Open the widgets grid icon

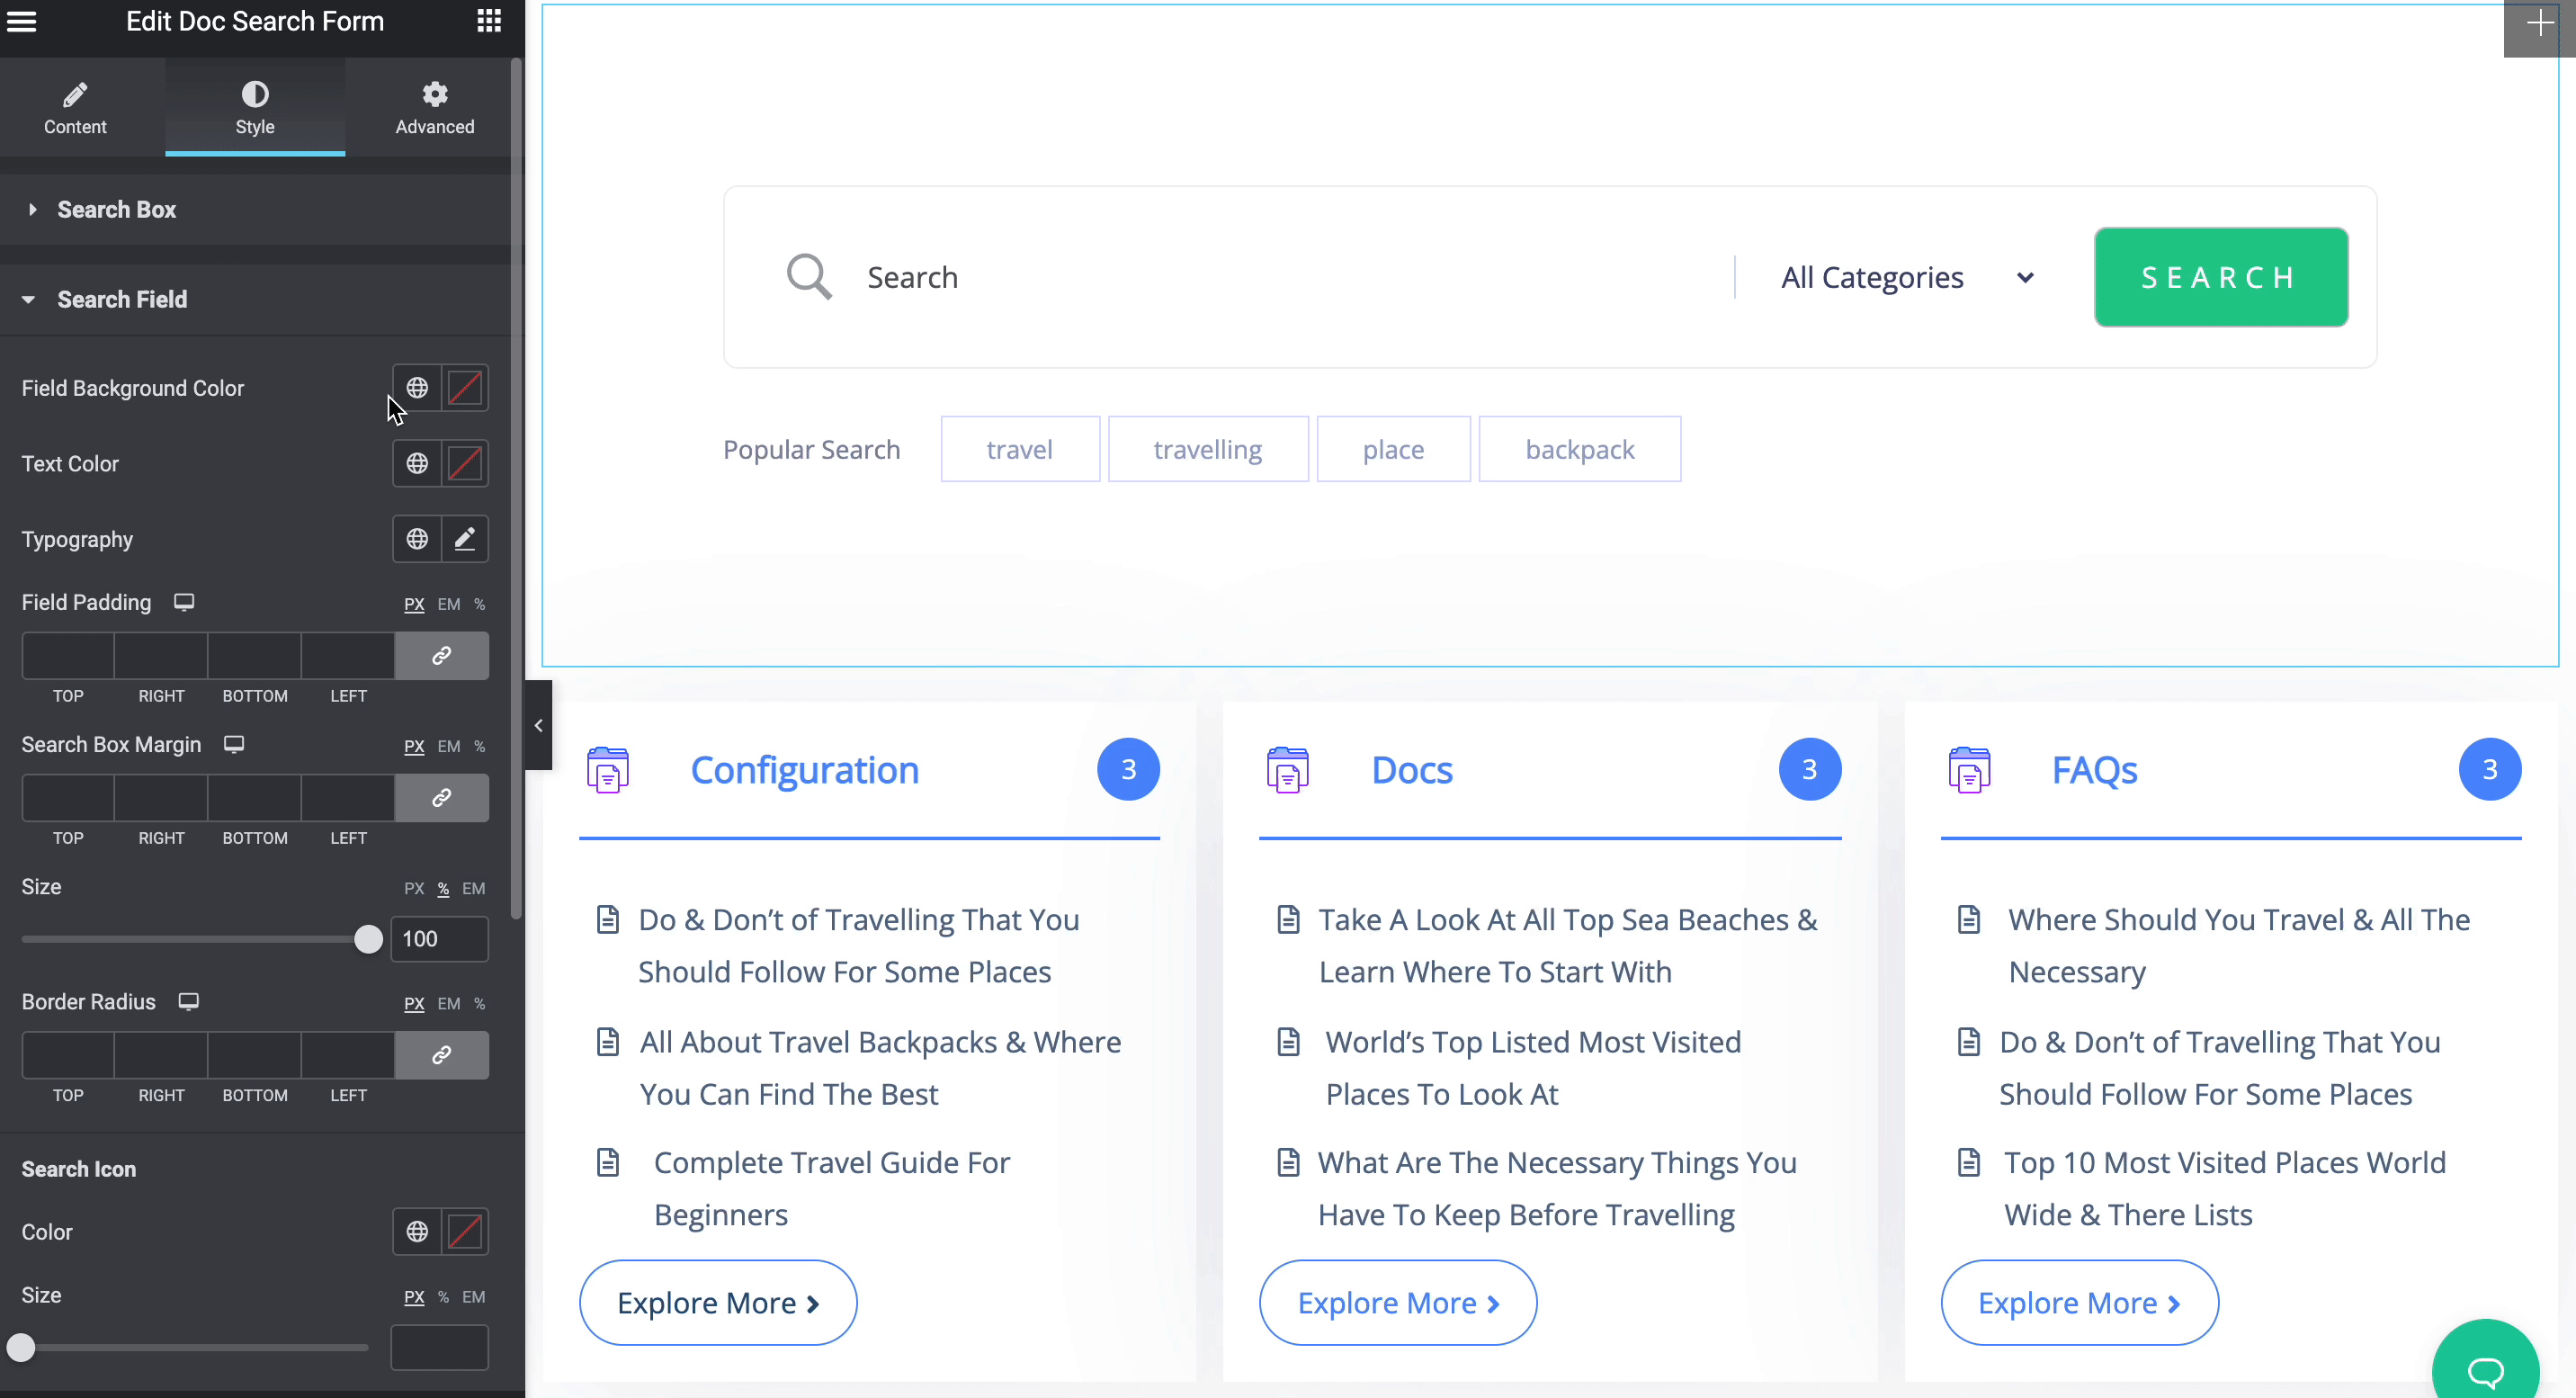coord(488,21)
